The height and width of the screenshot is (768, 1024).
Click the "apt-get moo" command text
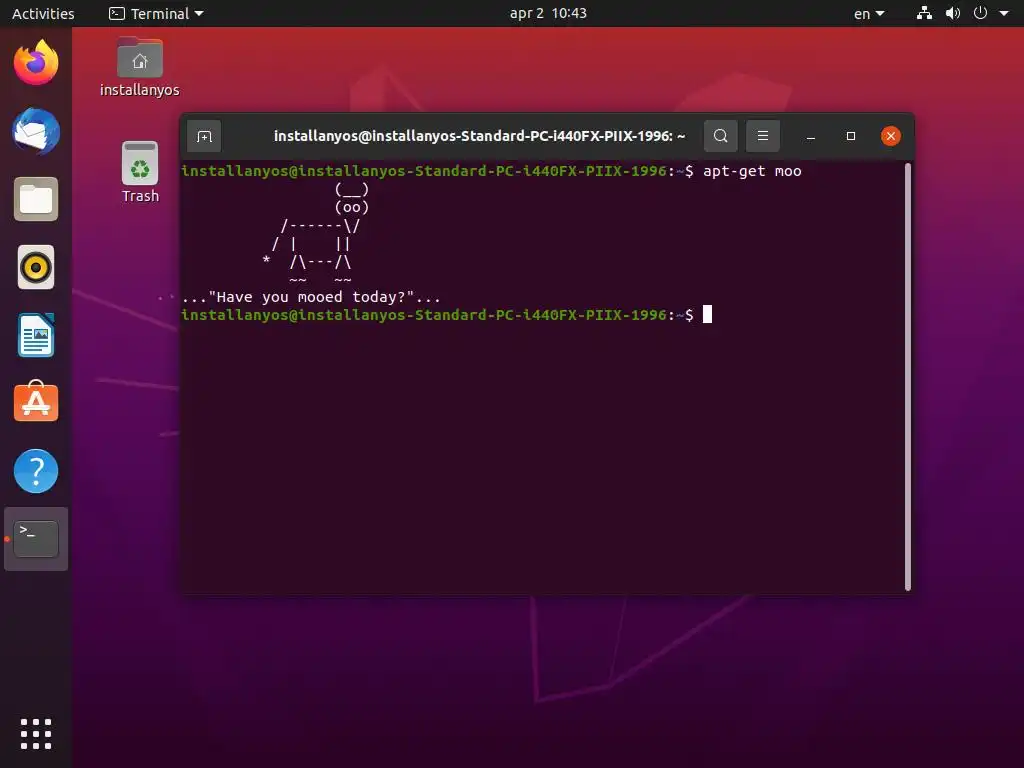click(x=752, y=171)
